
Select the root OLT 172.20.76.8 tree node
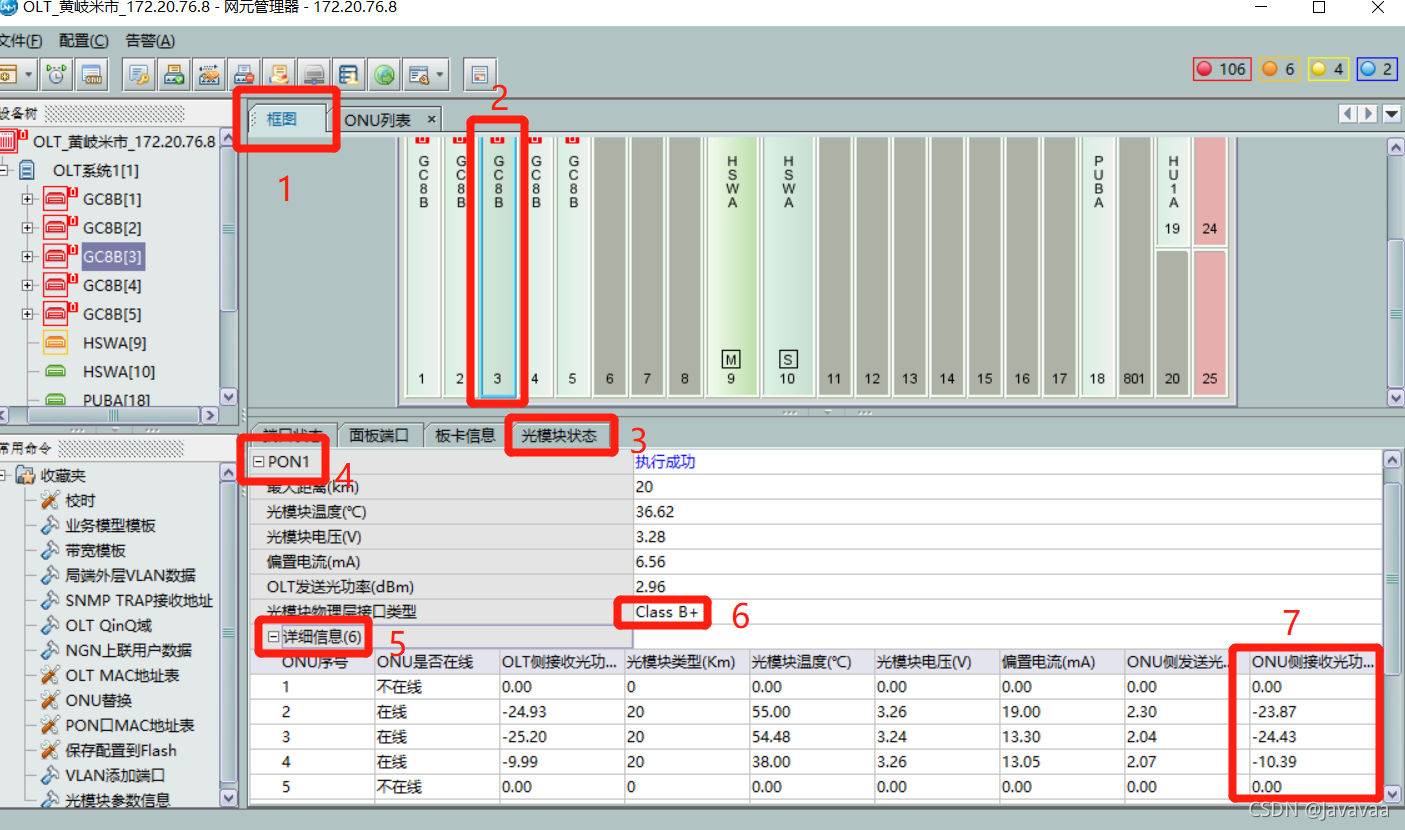point(124,142)
